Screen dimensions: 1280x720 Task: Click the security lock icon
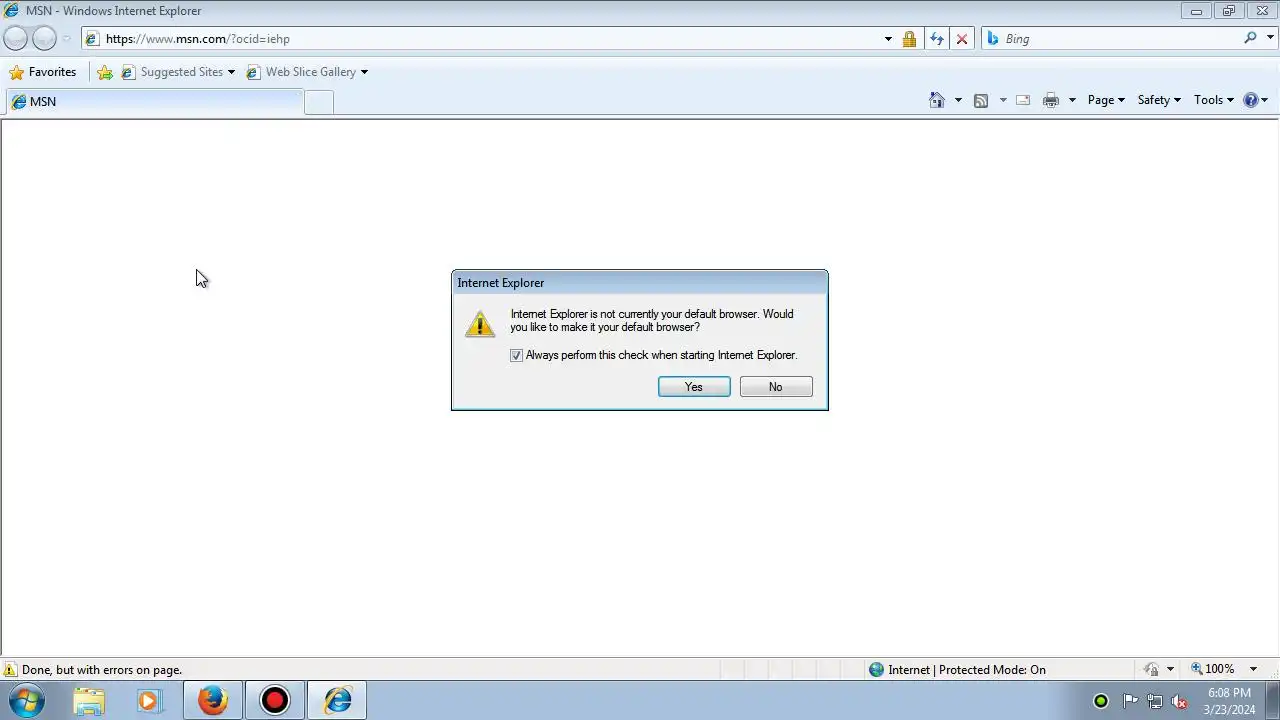909,39
